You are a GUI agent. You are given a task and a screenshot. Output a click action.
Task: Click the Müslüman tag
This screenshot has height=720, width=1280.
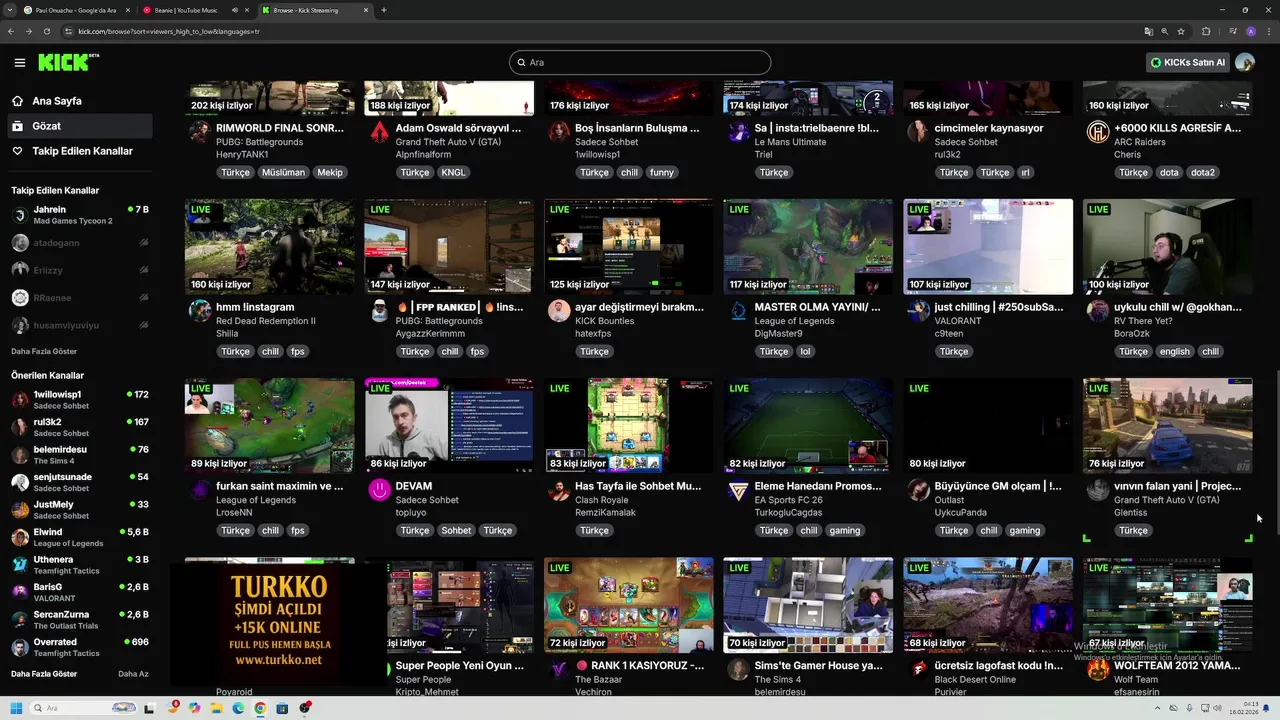click(x=283, y=172)
